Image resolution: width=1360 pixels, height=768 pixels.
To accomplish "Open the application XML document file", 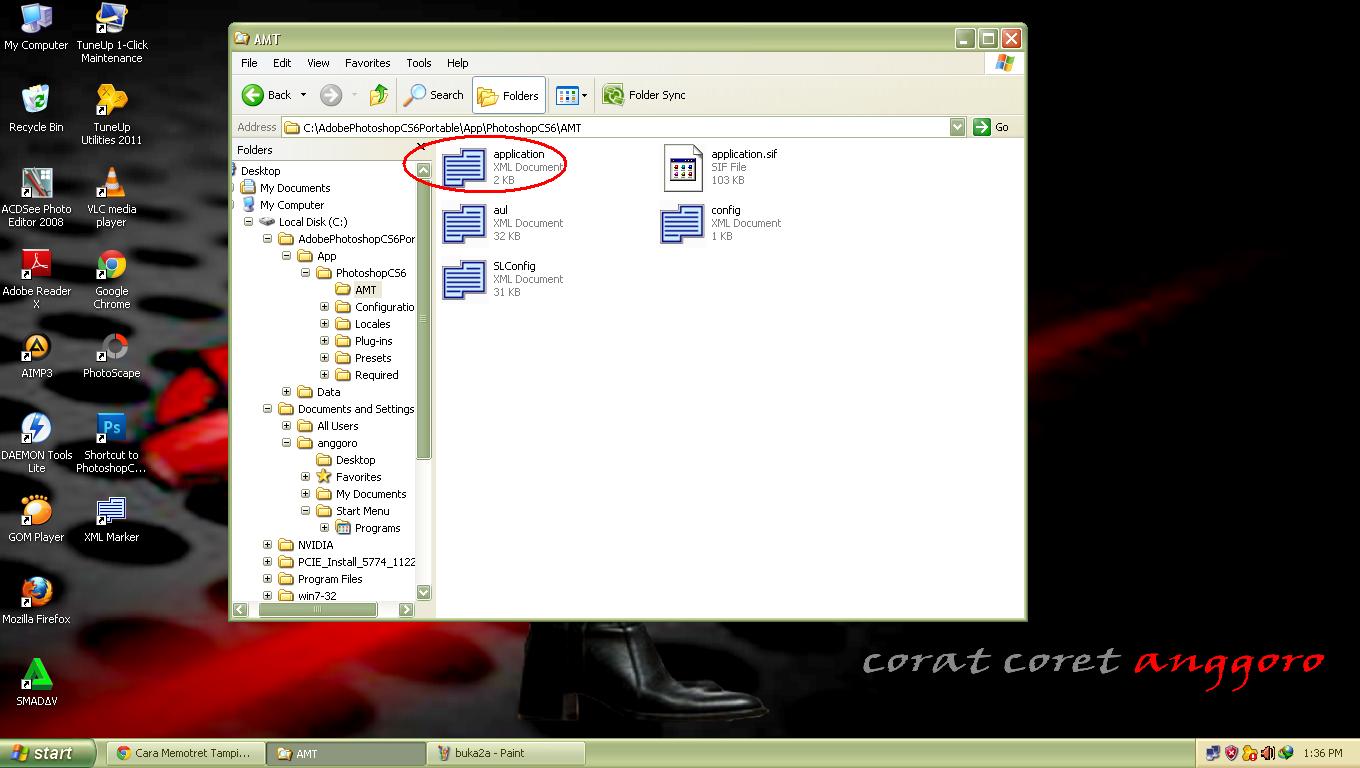I will pos(464,167).
